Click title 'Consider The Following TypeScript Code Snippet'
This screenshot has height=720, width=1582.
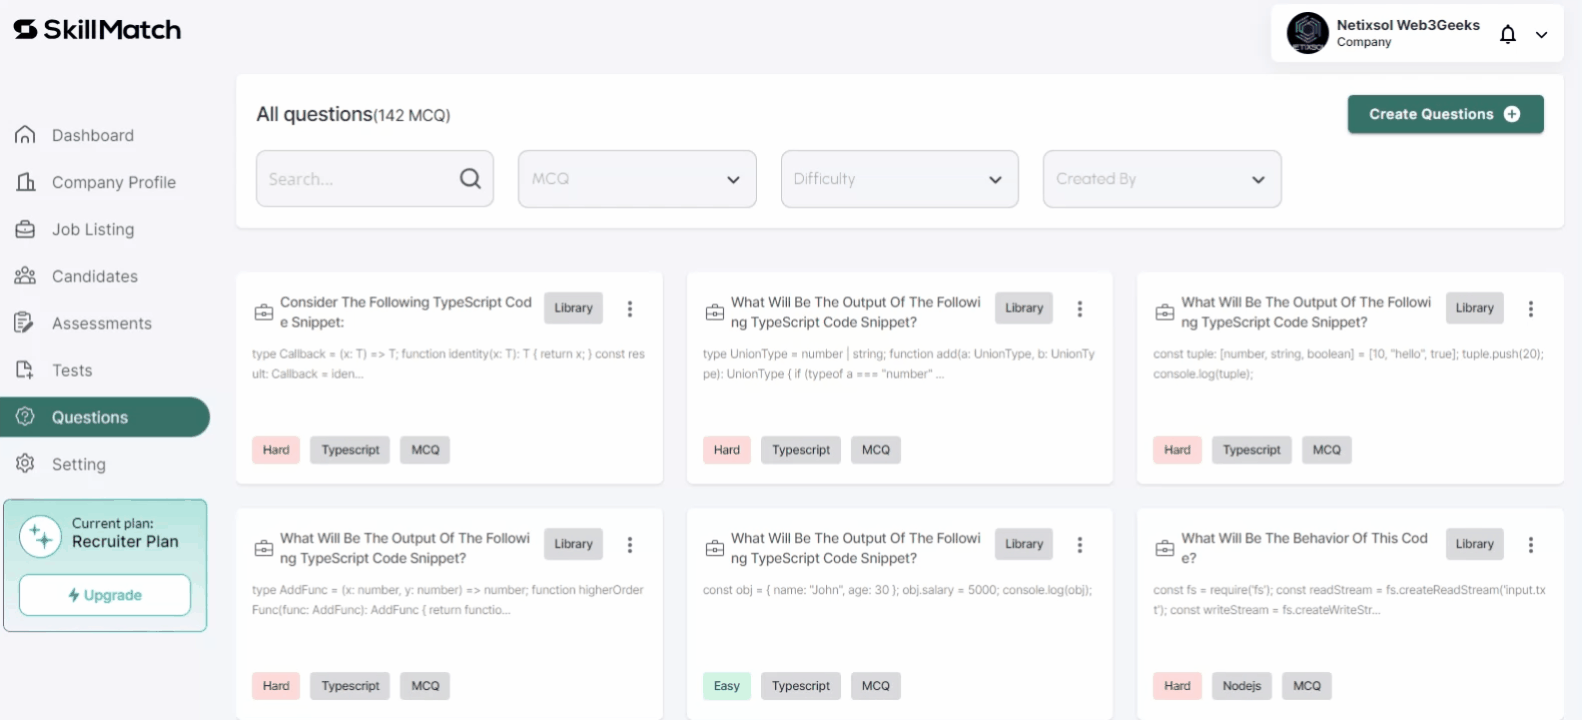click(x=406, y=312)
